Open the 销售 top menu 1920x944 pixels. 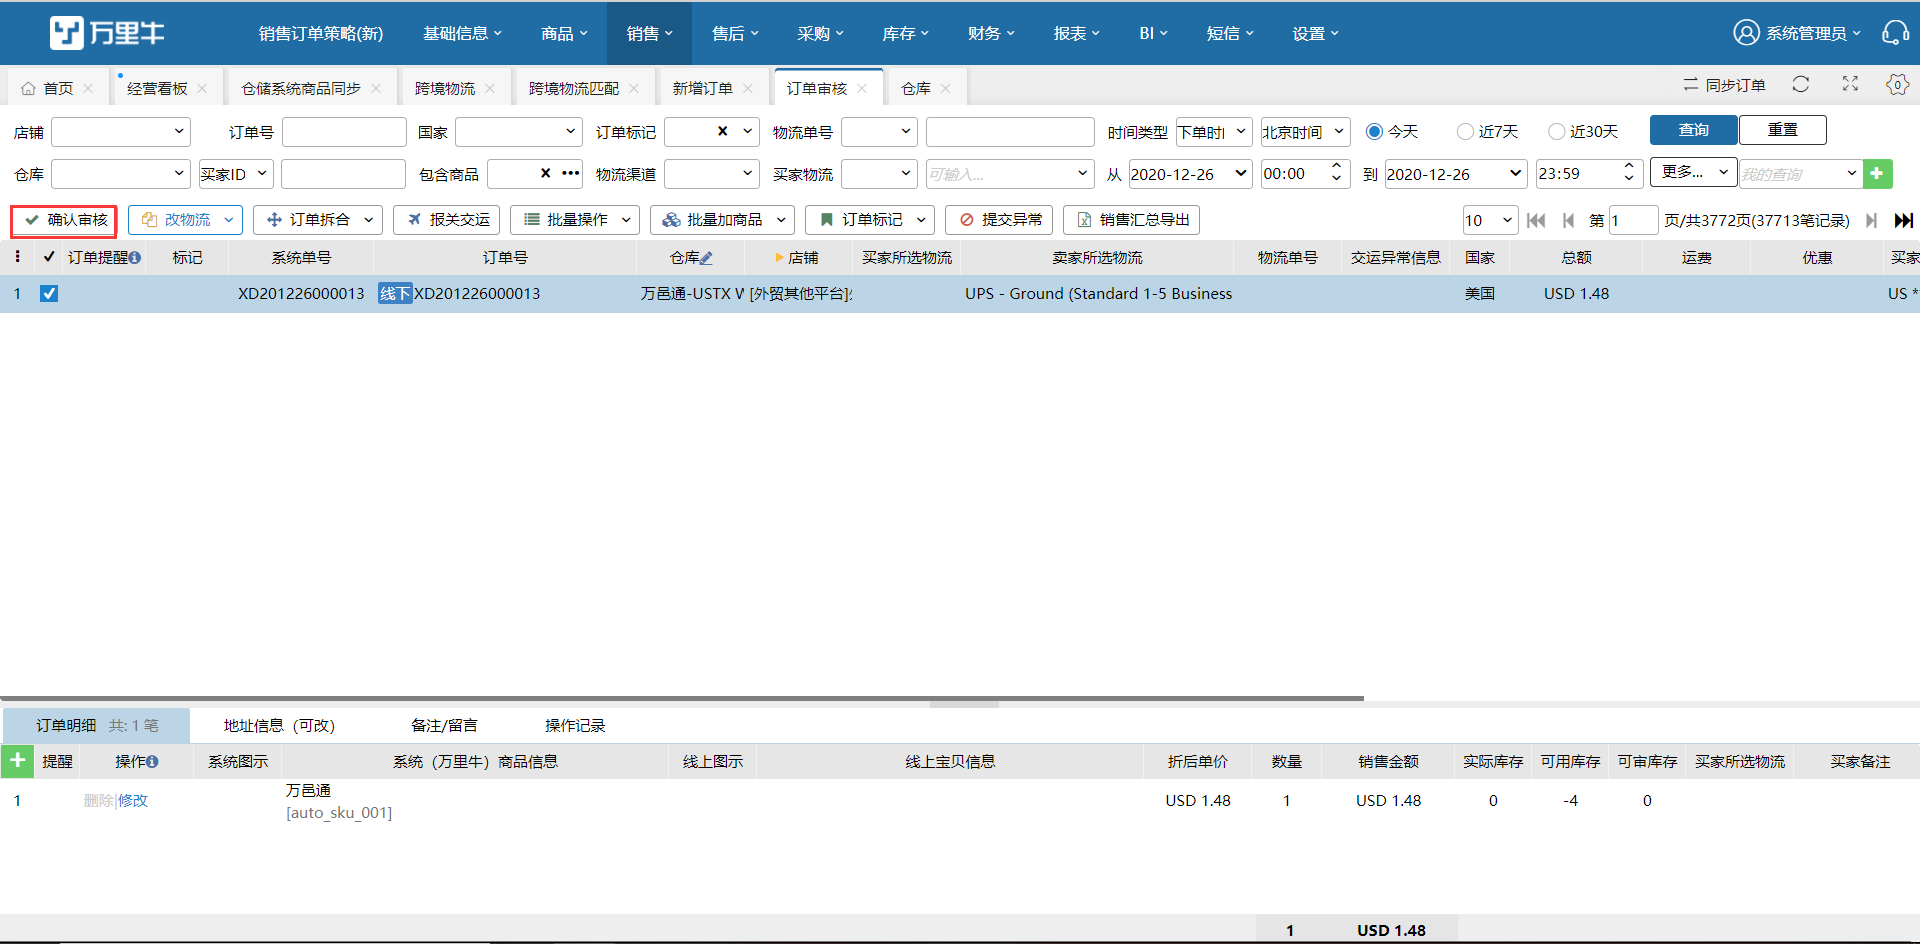pos(650,33)
